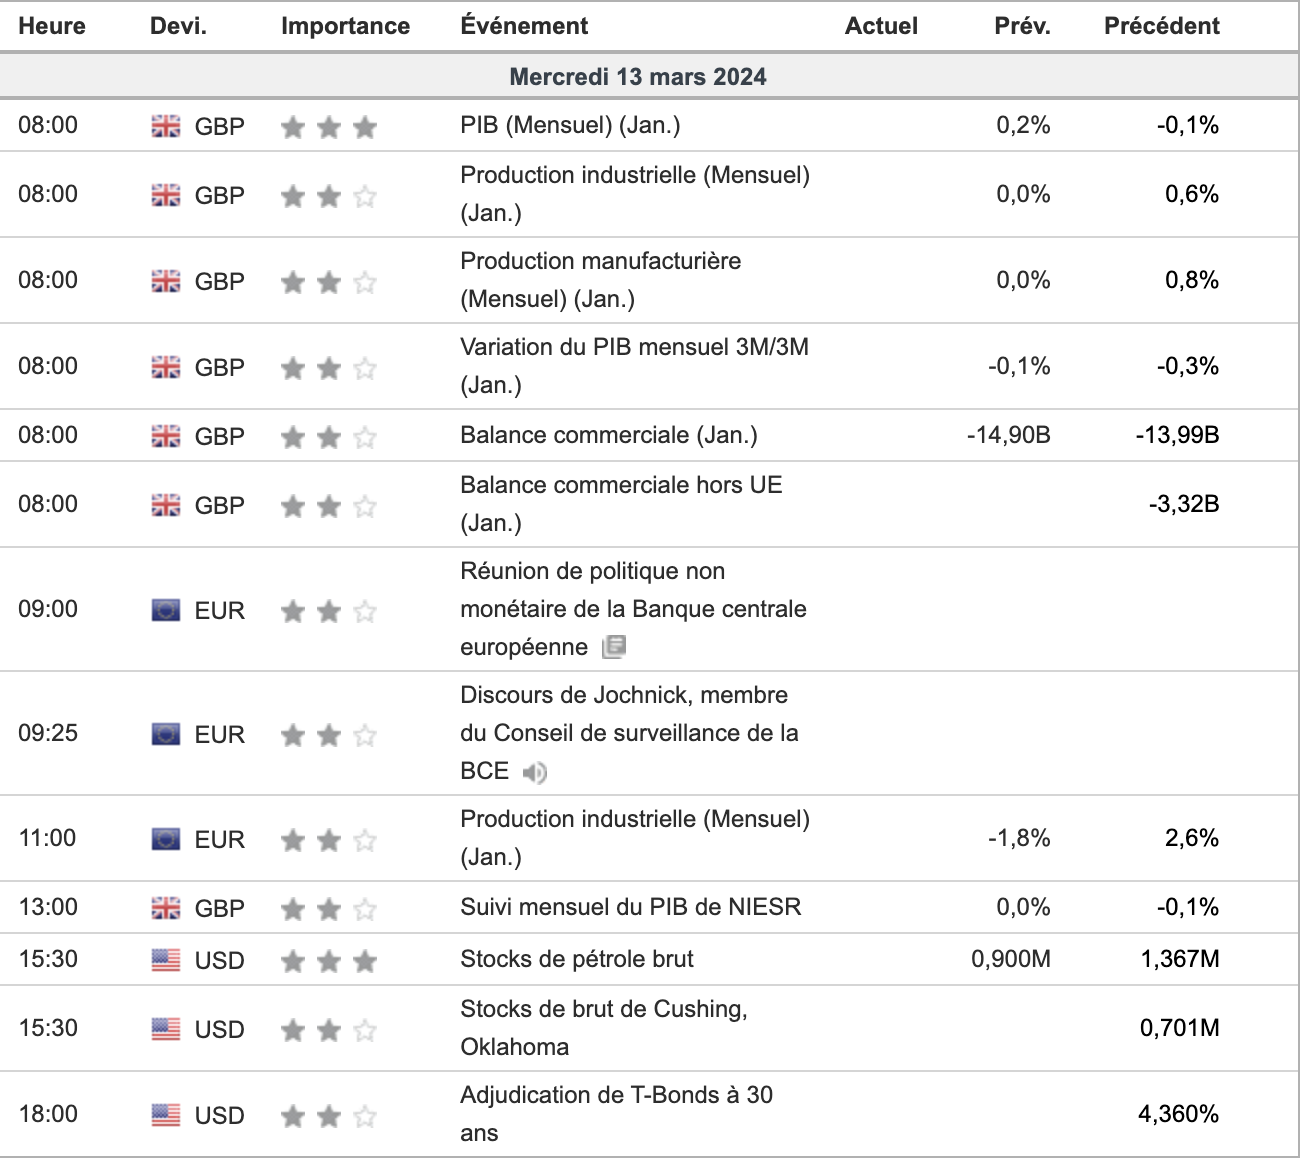Image resolution: width=1304 pixels, height=1160 pixels.
Task: Open Variation du PIB mensuel 3M/3M event
Action: (635, 366)
